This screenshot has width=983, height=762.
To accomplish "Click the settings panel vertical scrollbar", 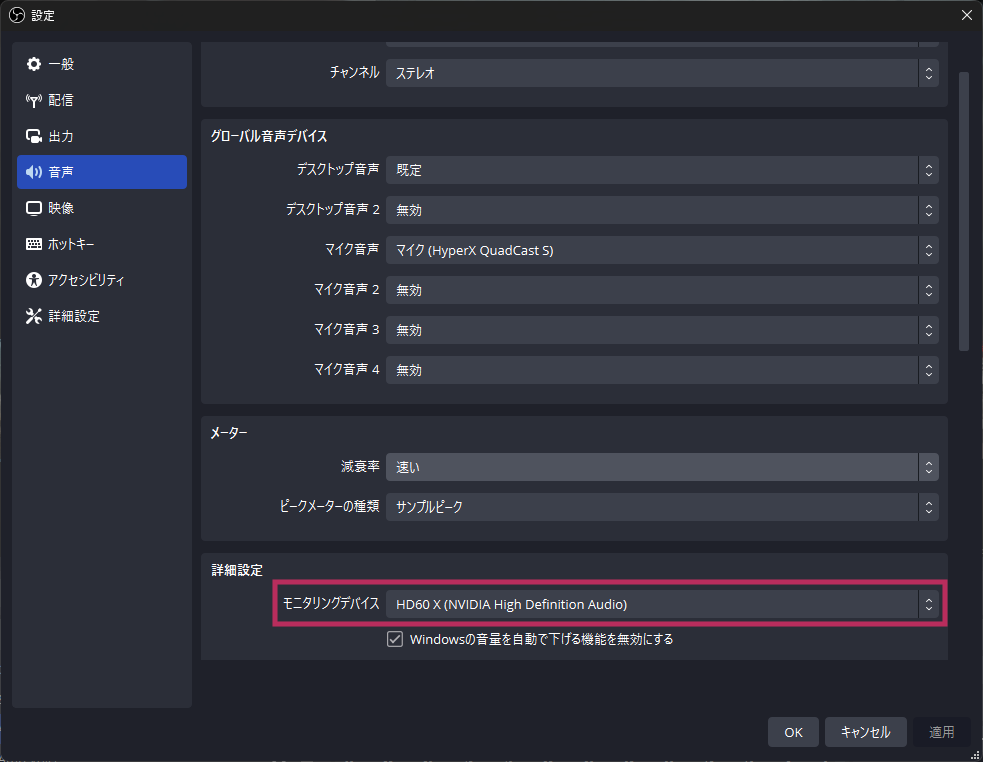I will coord(963,210).
